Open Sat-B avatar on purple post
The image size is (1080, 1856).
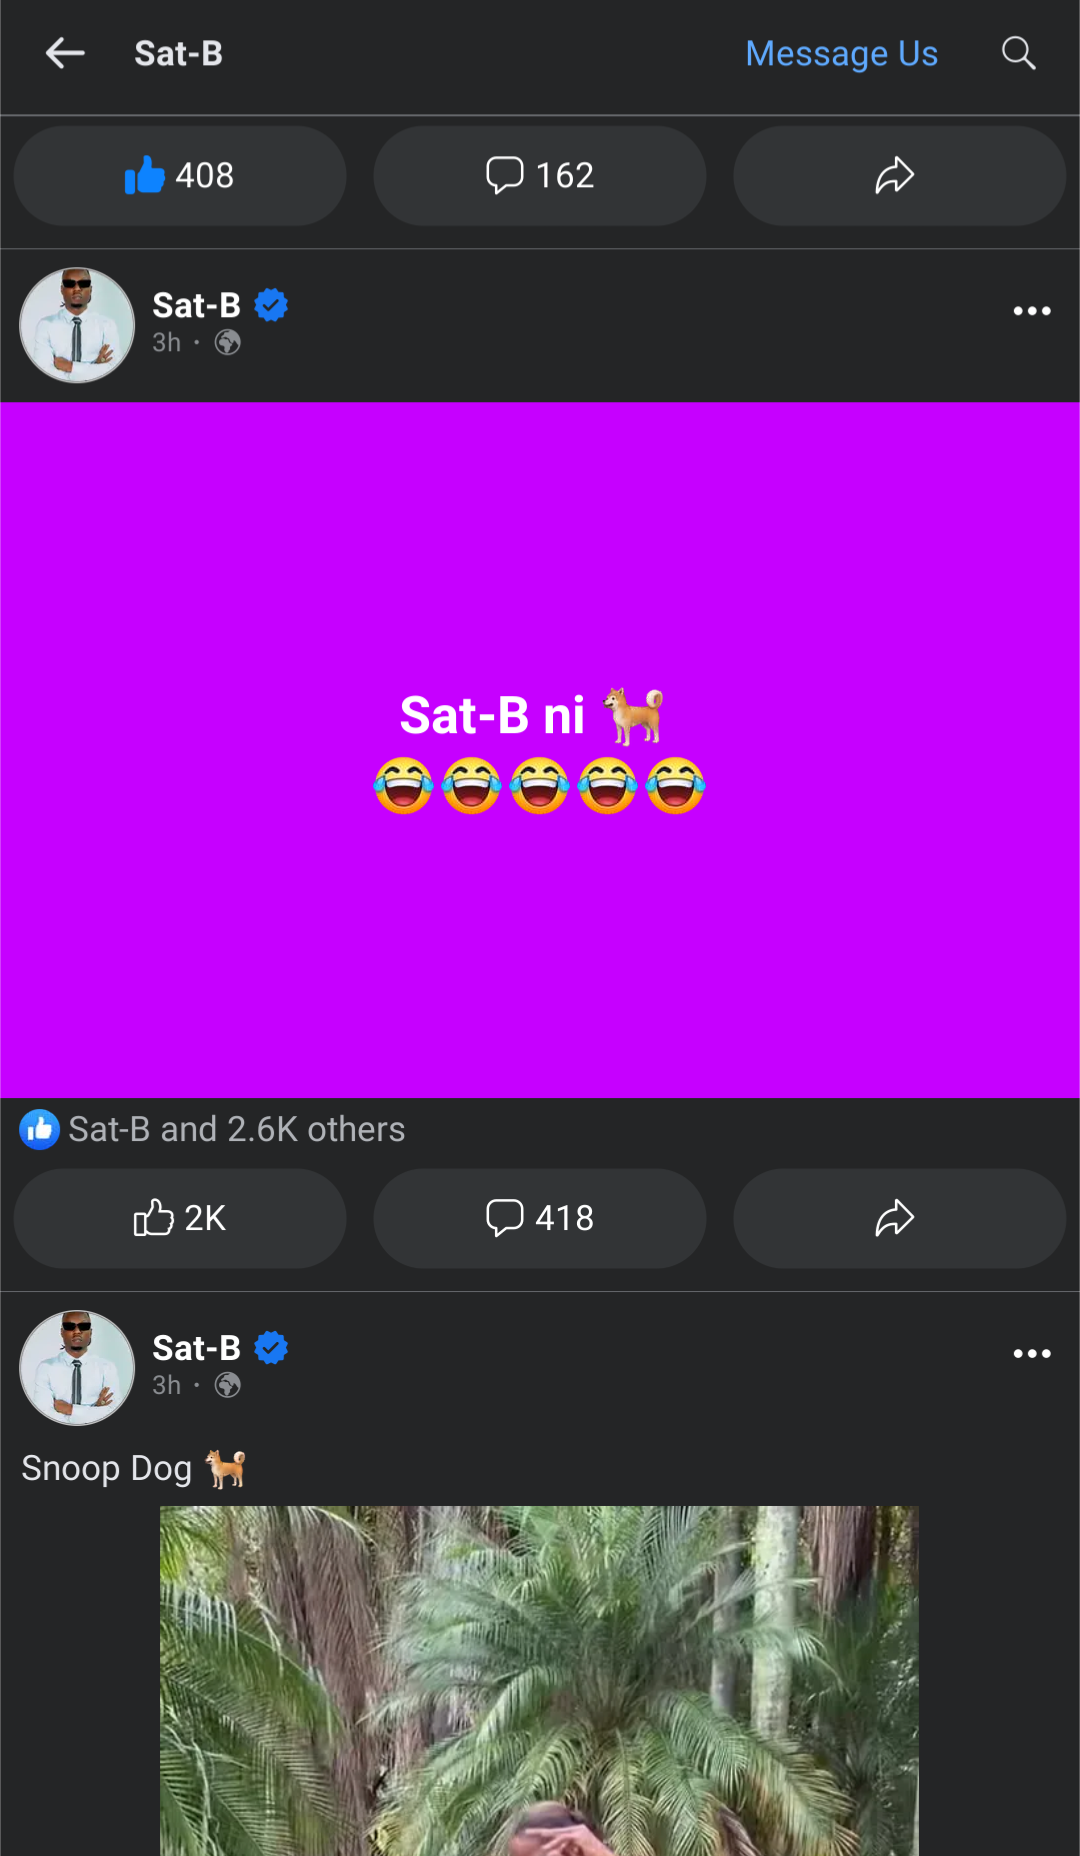[77, 325]
